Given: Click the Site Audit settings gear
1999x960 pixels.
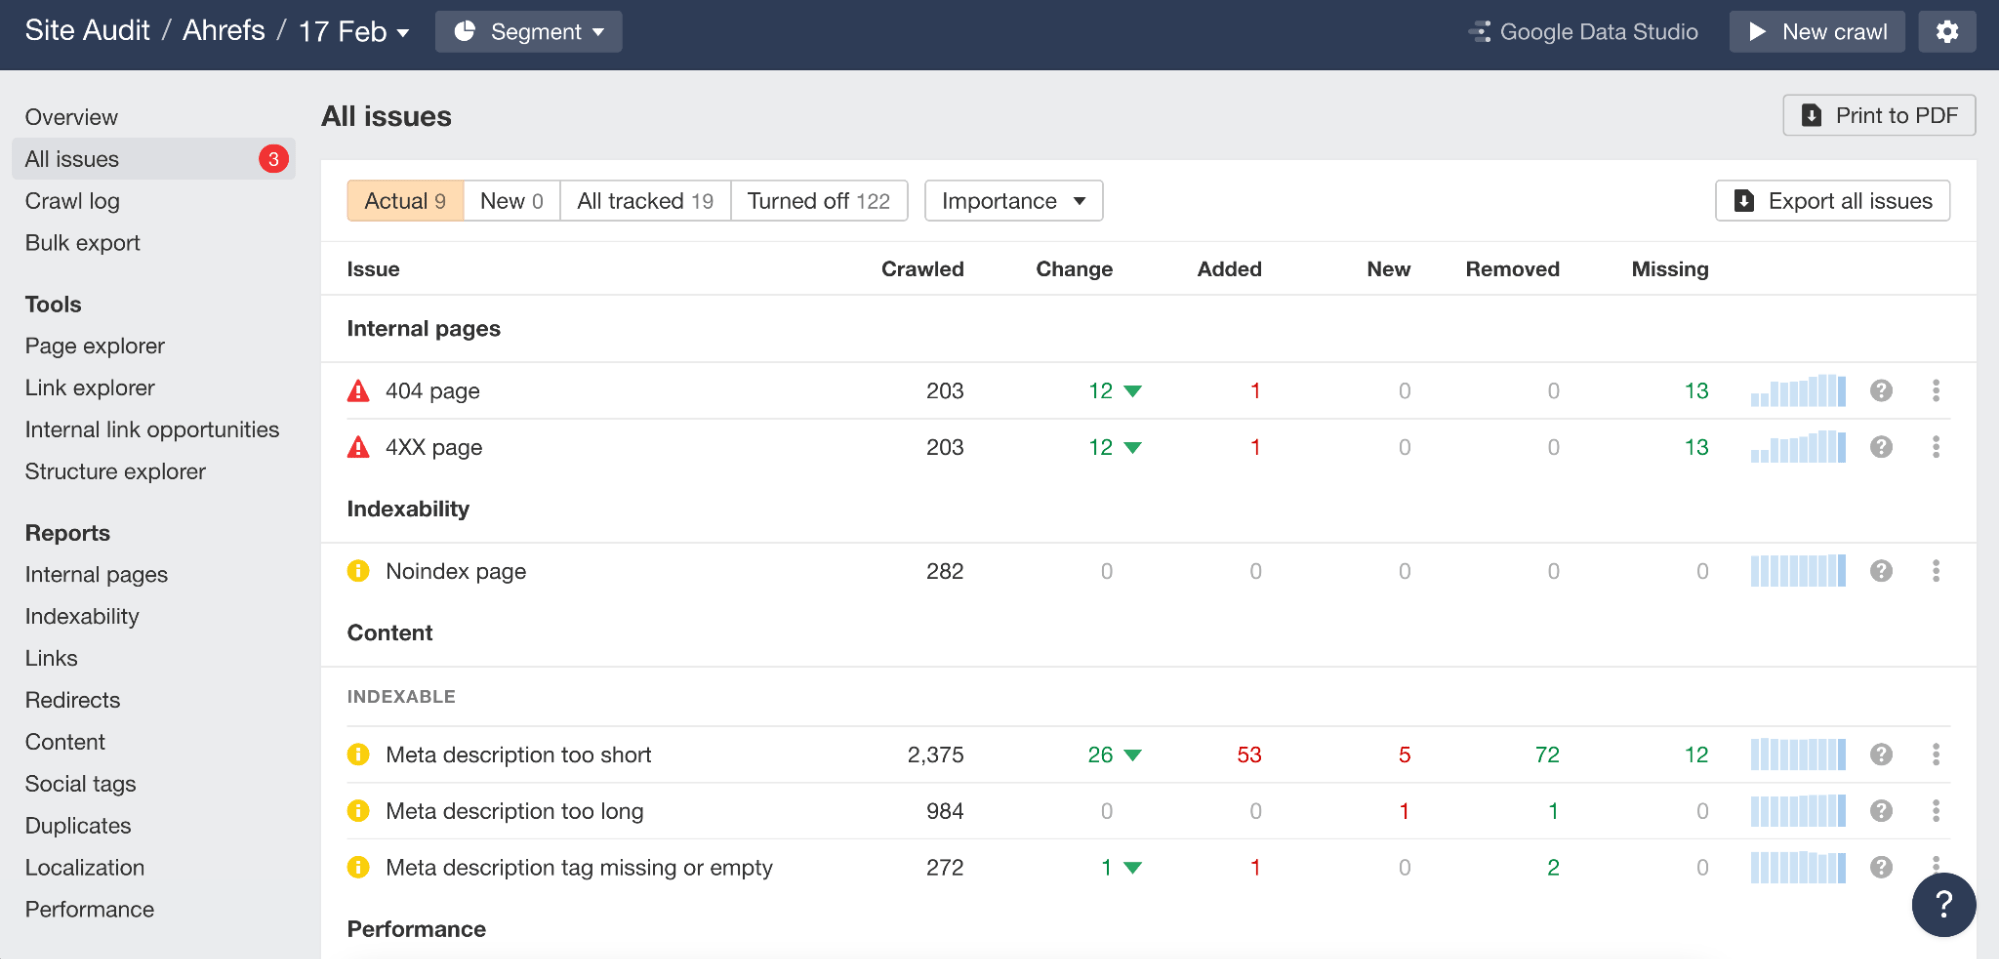Looking at the screenshot, I should point(1947,31).
